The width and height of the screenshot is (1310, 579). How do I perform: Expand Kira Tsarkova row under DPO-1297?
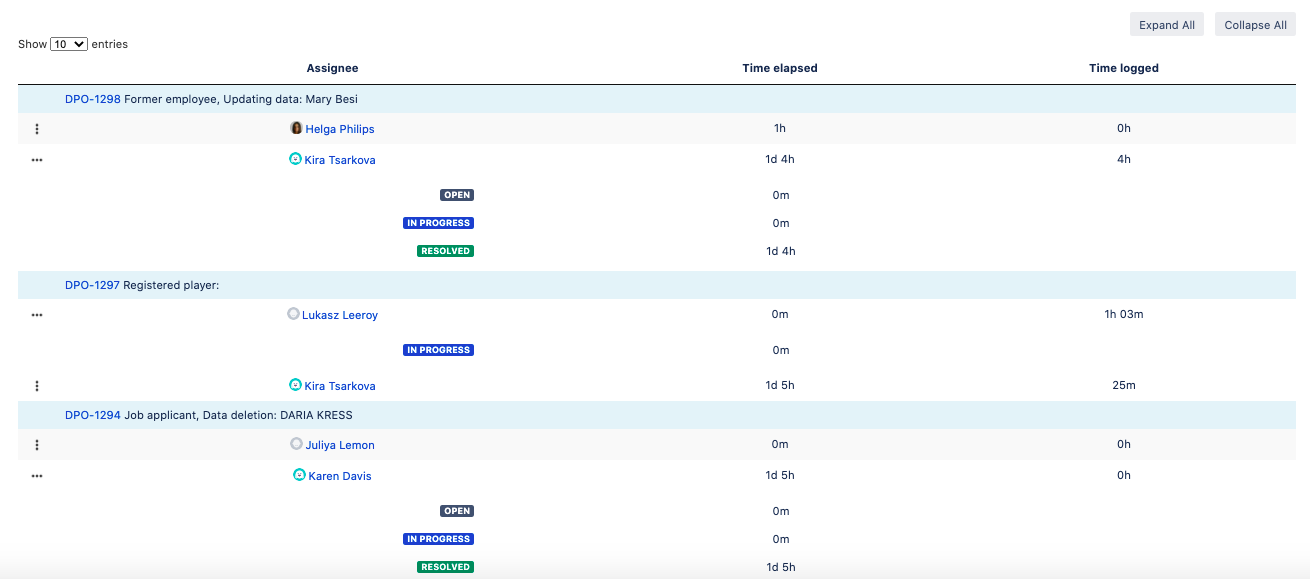pyautogui.click(x=37, y=386)
